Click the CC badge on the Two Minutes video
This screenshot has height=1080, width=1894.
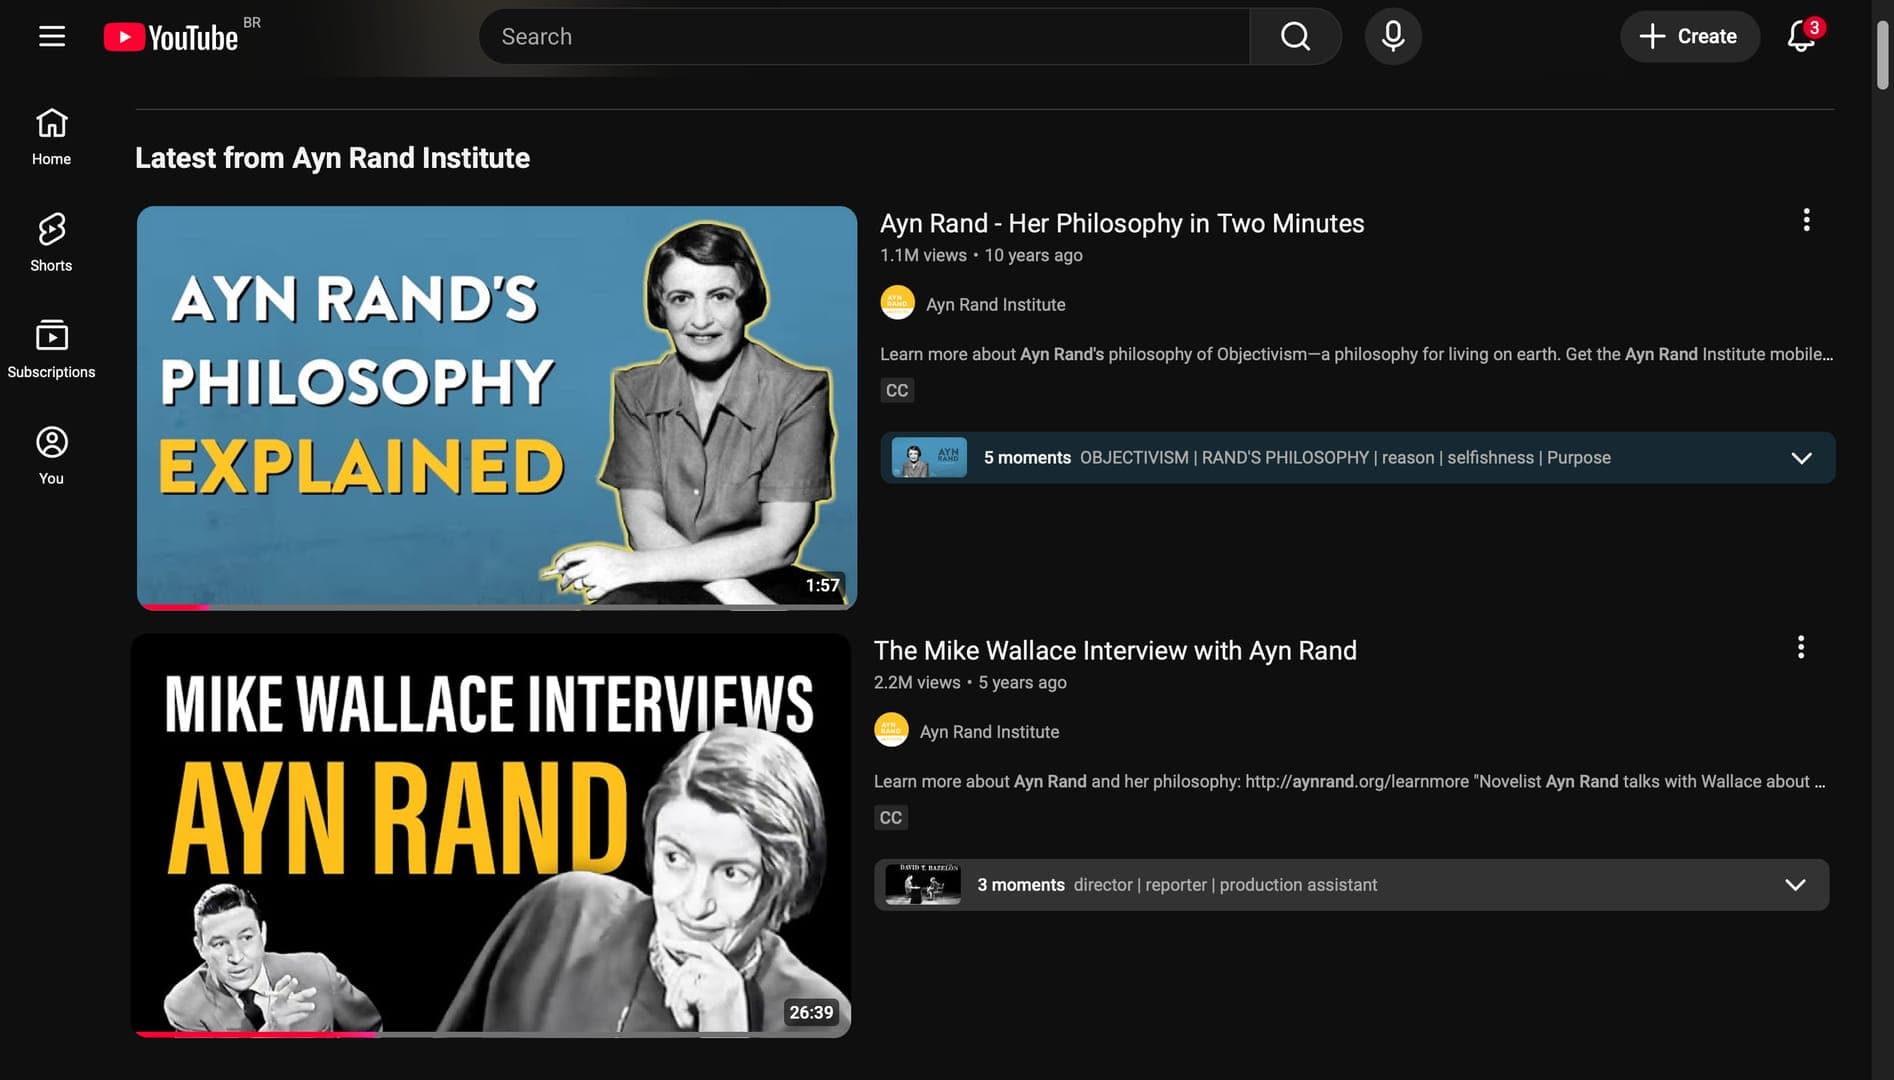[x=897, y=390]
